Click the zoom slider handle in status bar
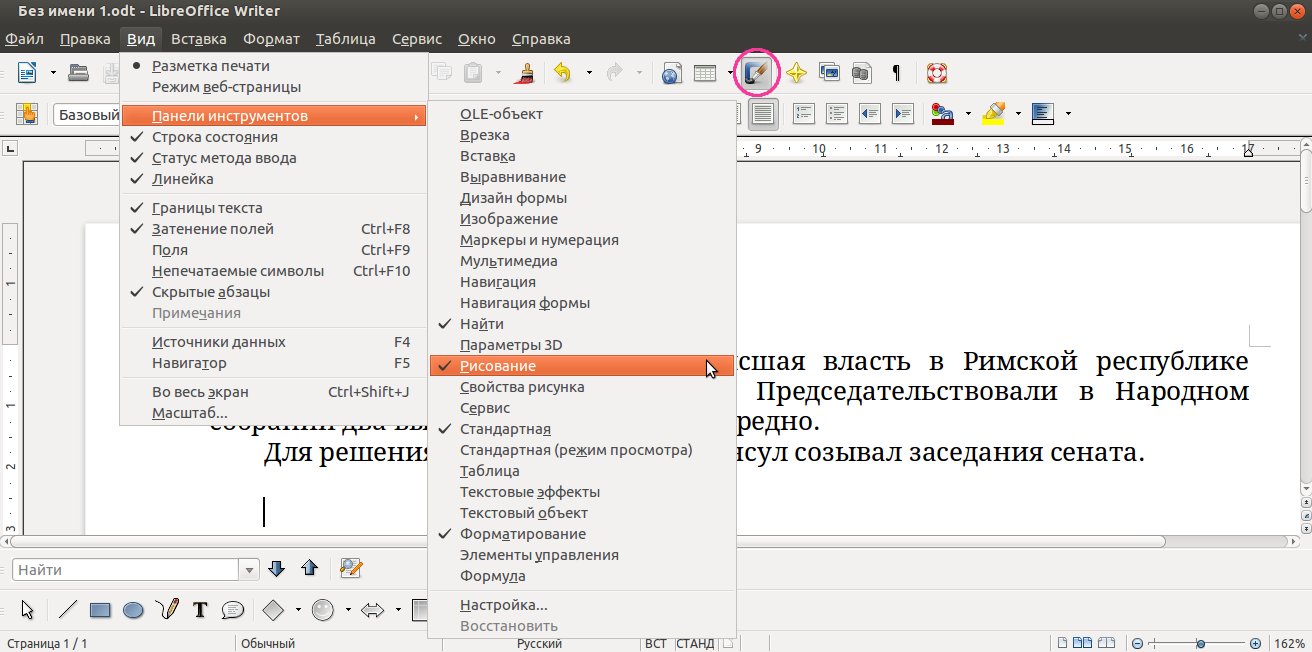 coord(1200,643)
